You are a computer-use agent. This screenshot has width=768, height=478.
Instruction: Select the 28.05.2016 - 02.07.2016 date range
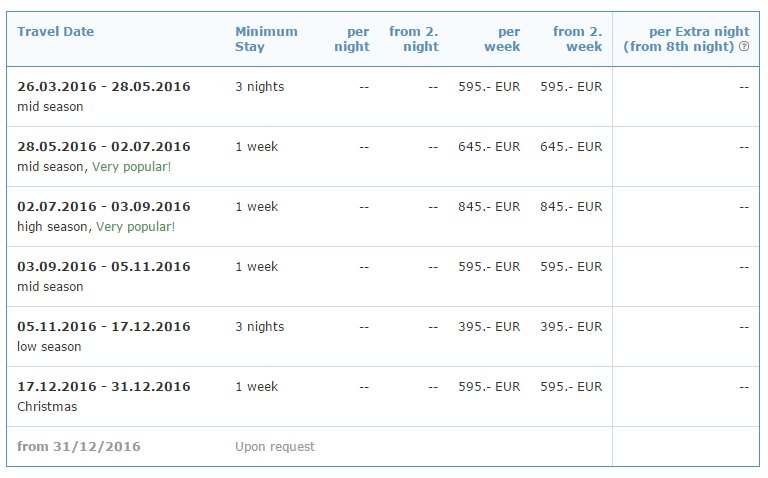tap(104, 147)
